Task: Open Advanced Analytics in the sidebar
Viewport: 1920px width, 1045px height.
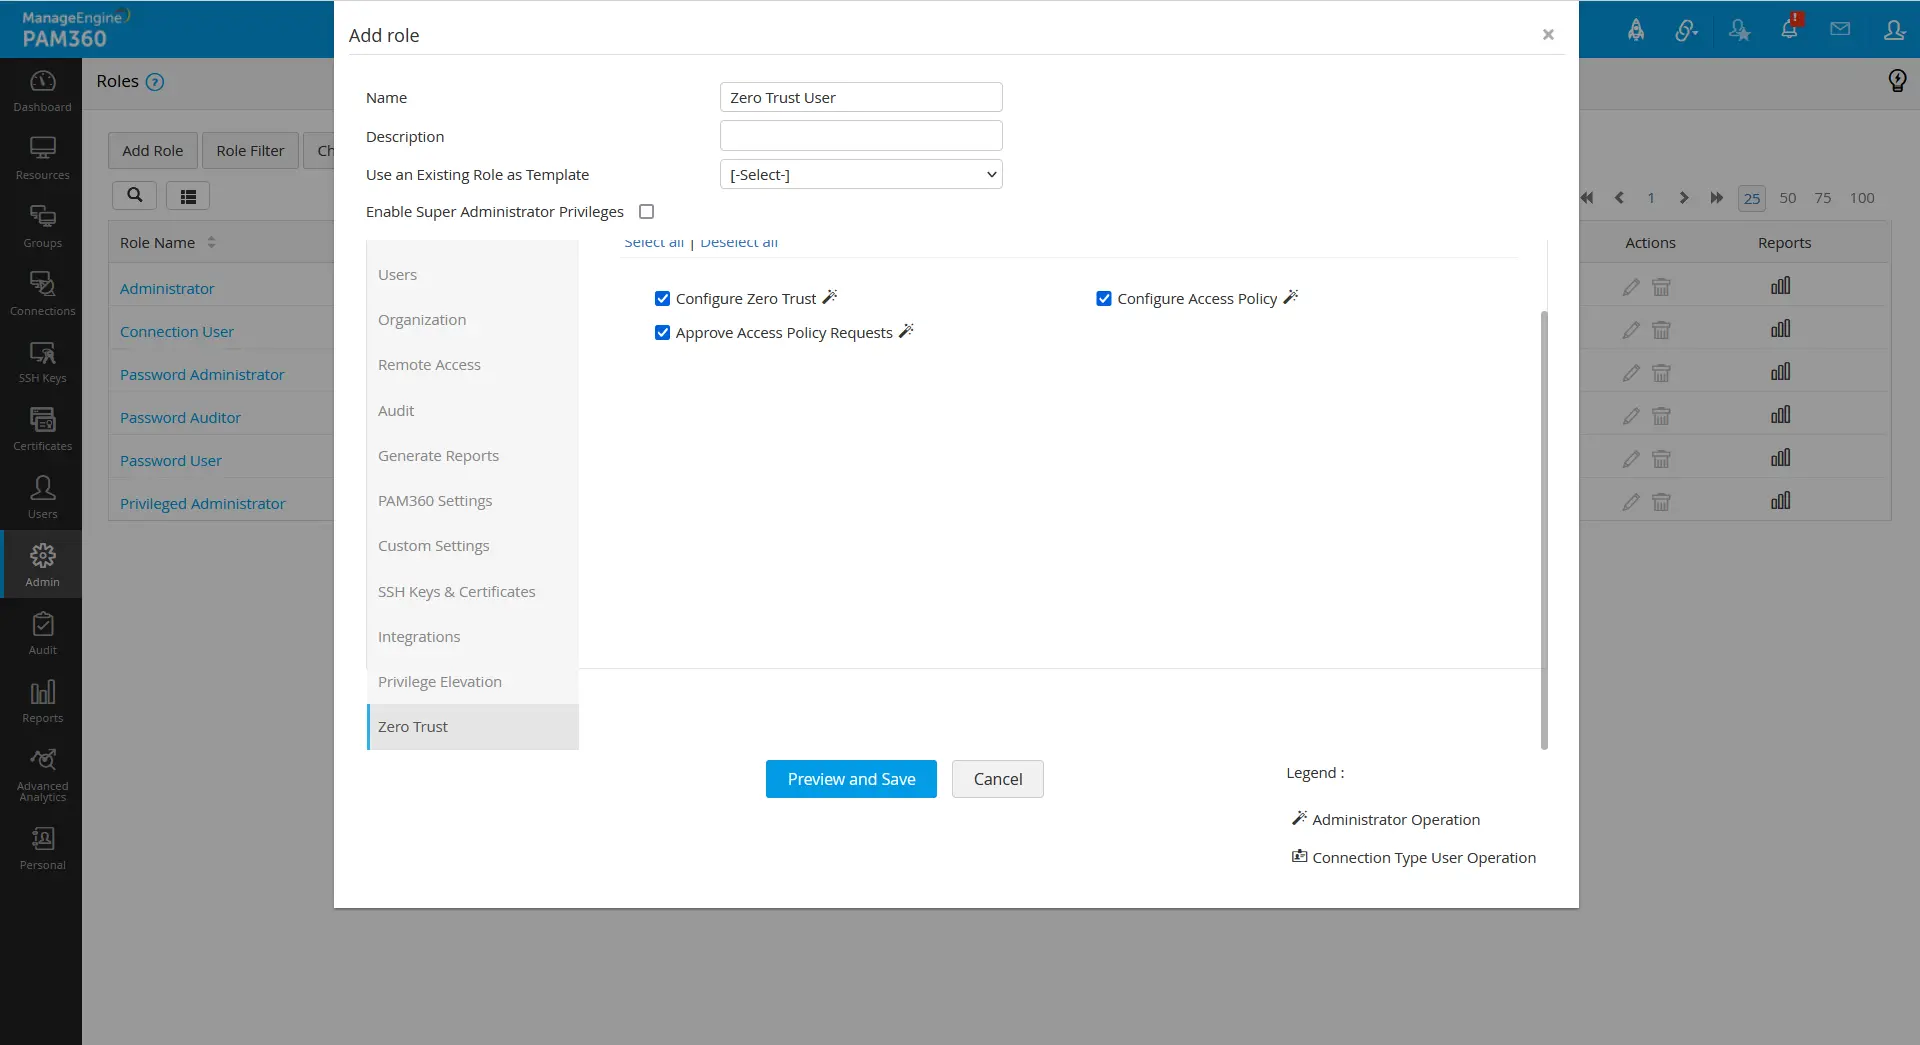Action: [x=42, y=775]
